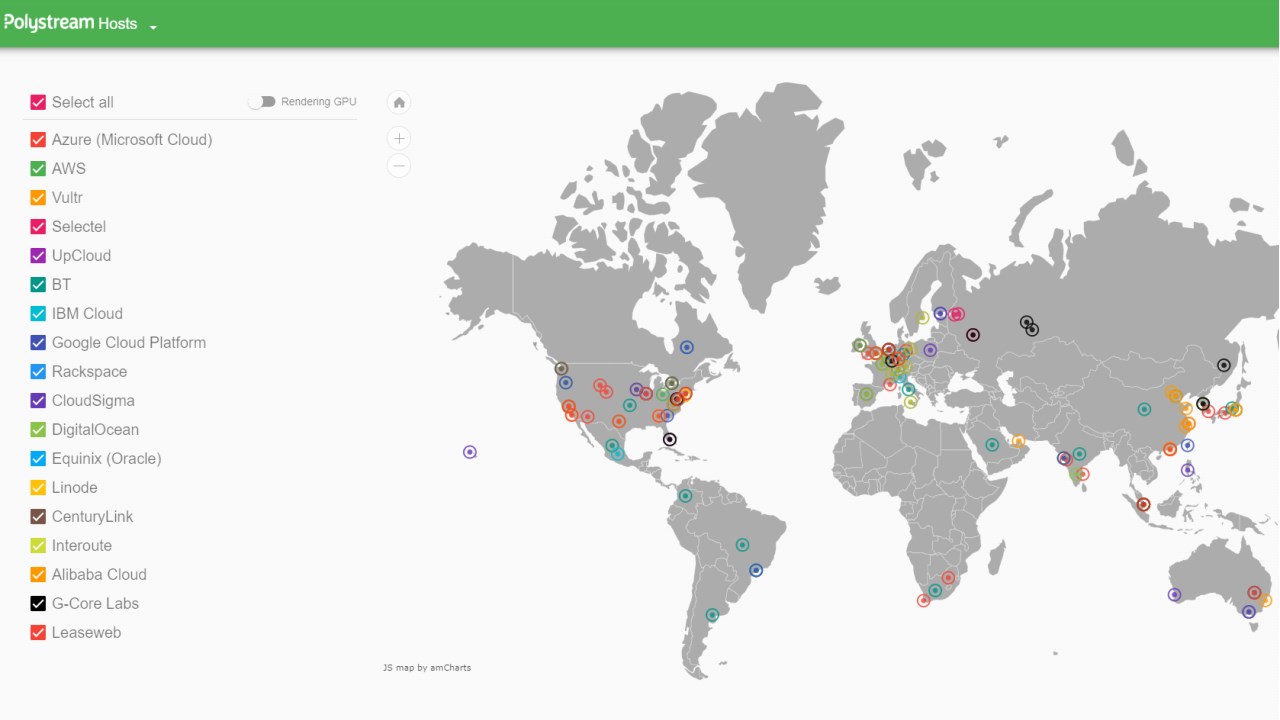Select the pink marker near St. Petersburg
The image size is (1280, 720).
coord(956,314)
